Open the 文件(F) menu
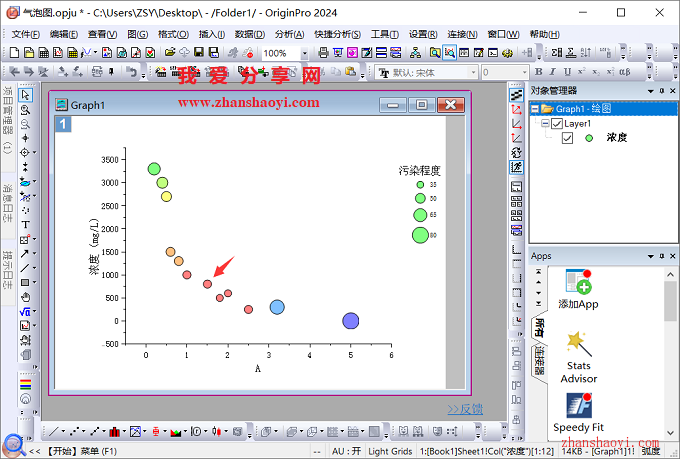Image resolution: width=680 pixels, height=459 pixels. (x=25, y=34)
